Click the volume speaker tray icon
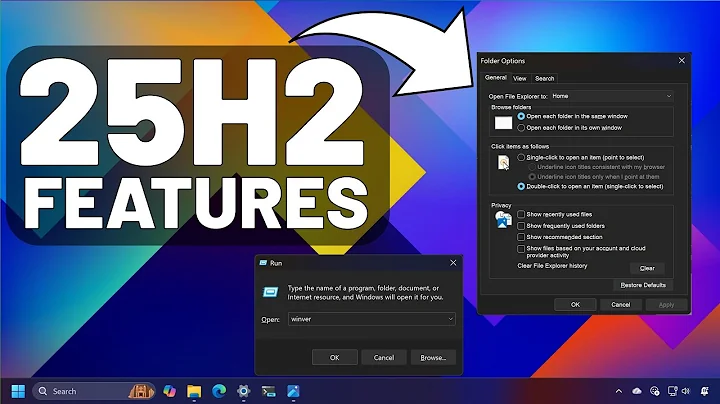Viewport: 720px width, 404px height. tap(686, 391)
